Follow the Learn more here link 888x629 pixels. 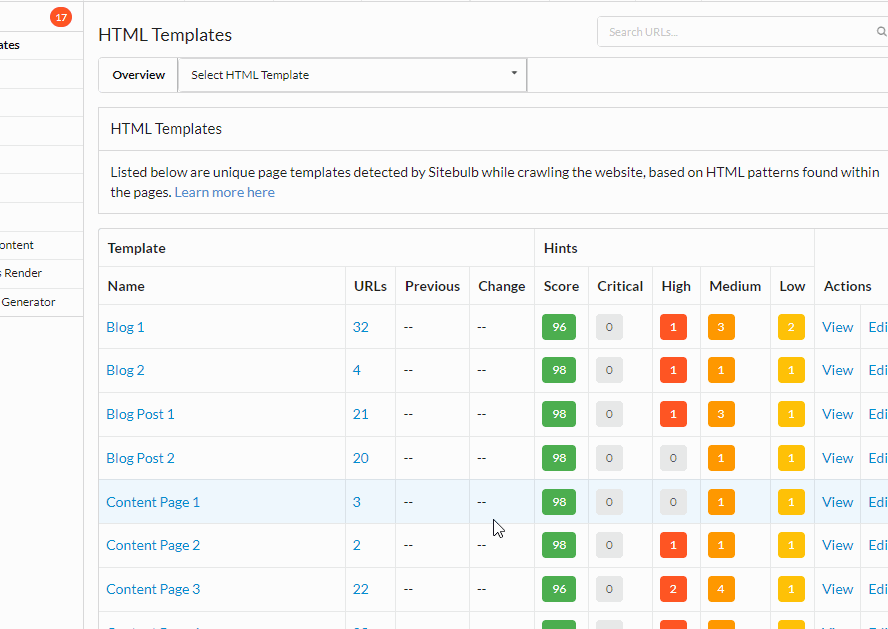pos(224,192)
